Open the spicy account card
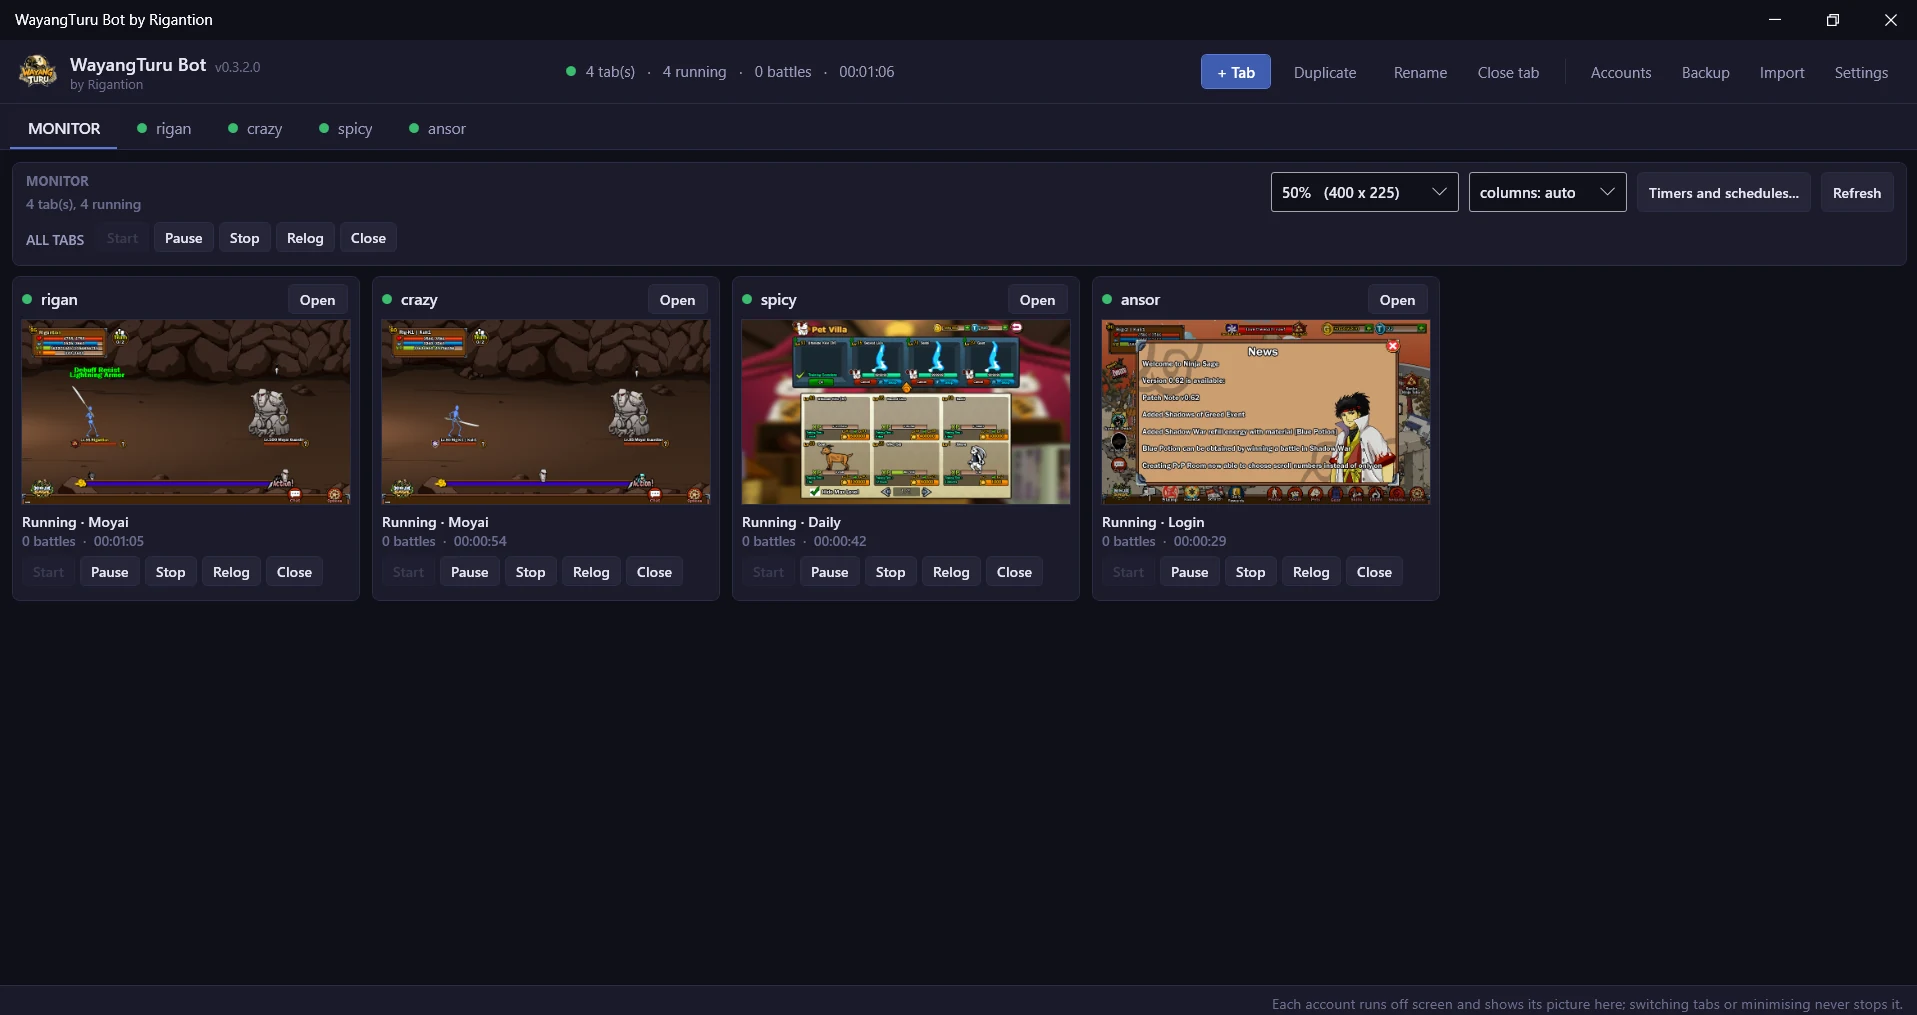 click(x=1037, y=300)
